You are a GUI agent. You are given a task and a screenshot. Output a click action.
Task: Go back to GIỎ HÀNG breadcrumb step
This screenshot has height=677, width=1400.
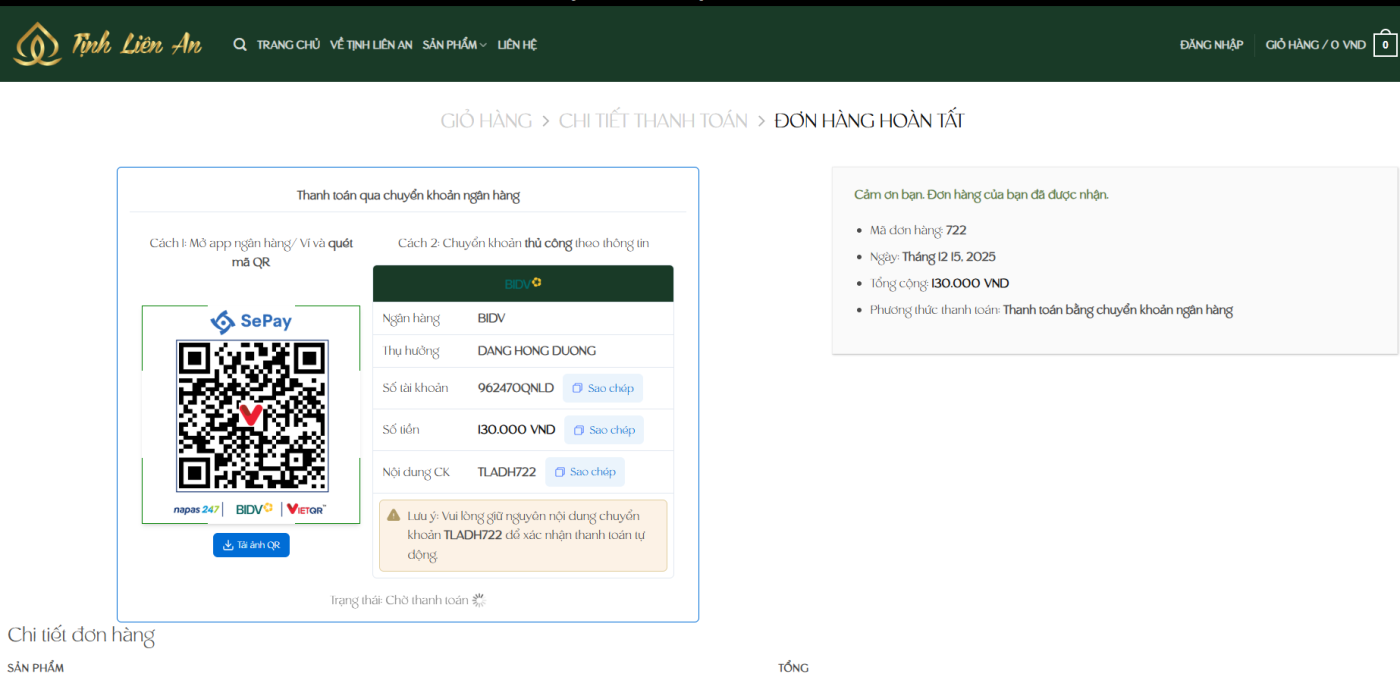tap(486, 121)
